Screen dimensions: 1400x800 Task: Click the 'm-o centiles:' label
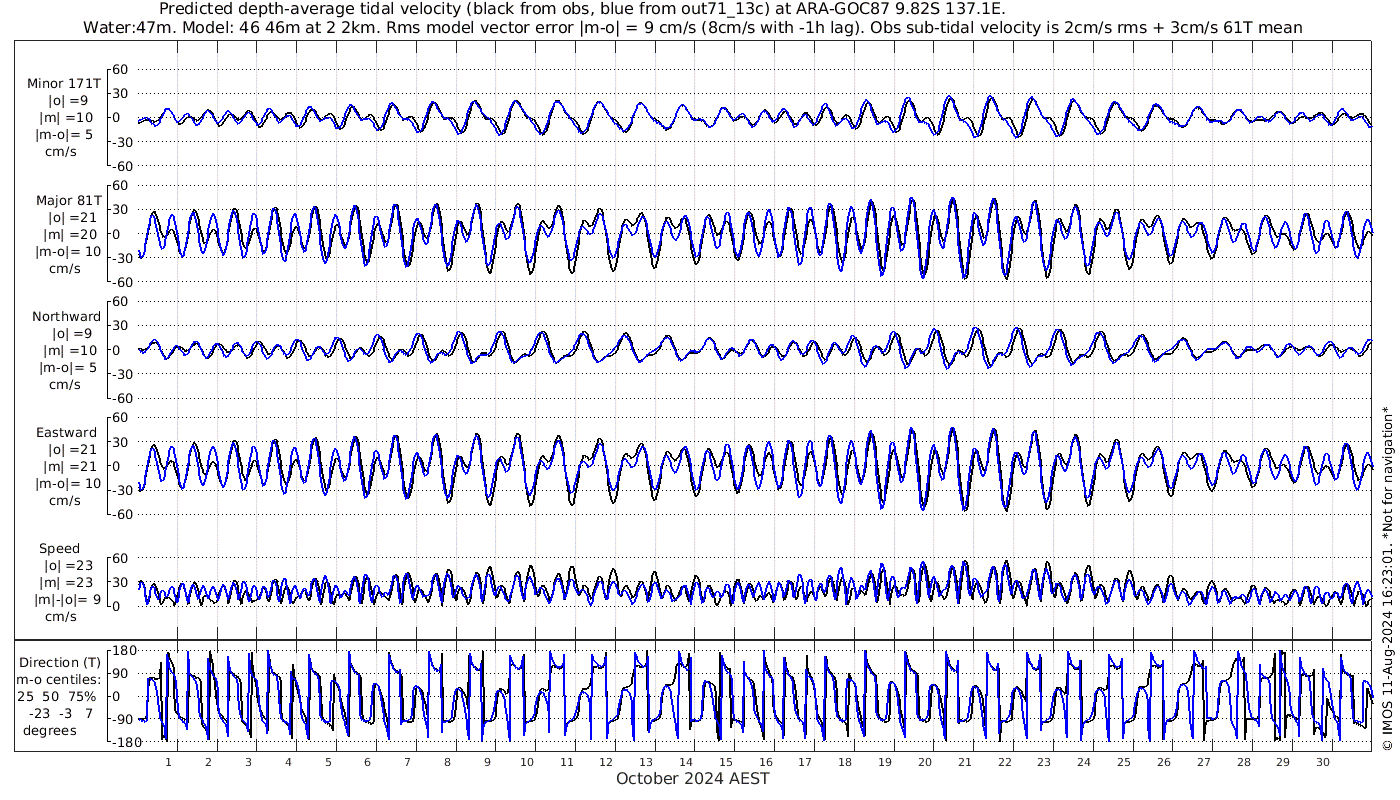(x=60, y=680)
